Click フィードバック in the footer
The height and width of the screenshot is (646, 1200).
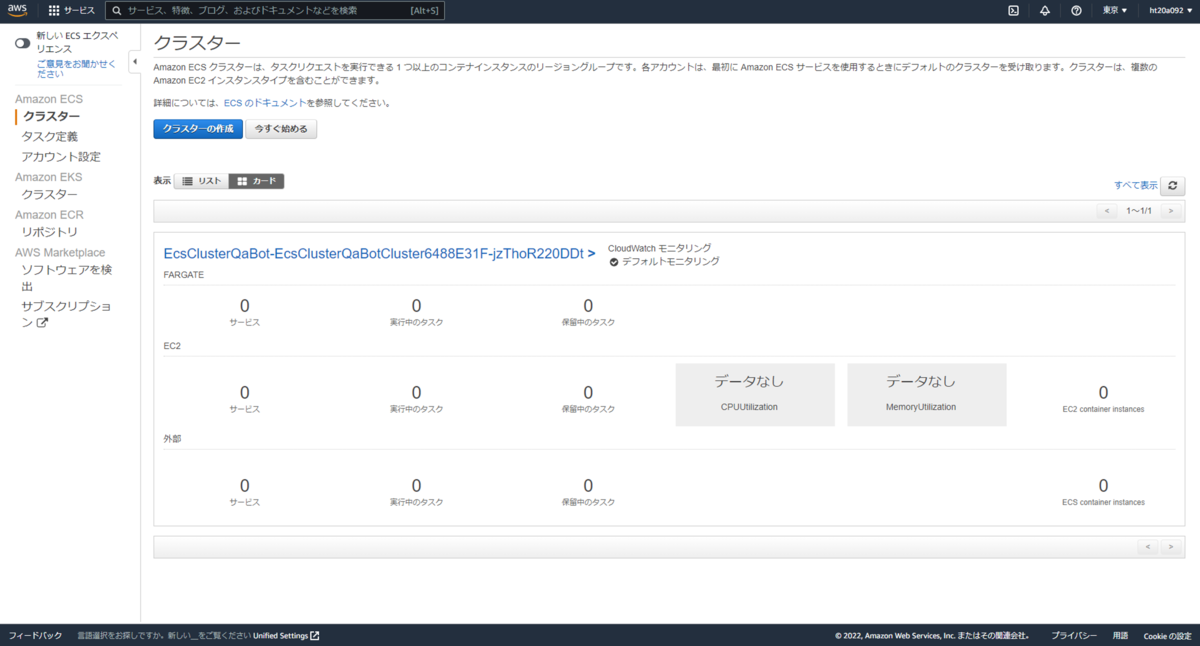35,636
